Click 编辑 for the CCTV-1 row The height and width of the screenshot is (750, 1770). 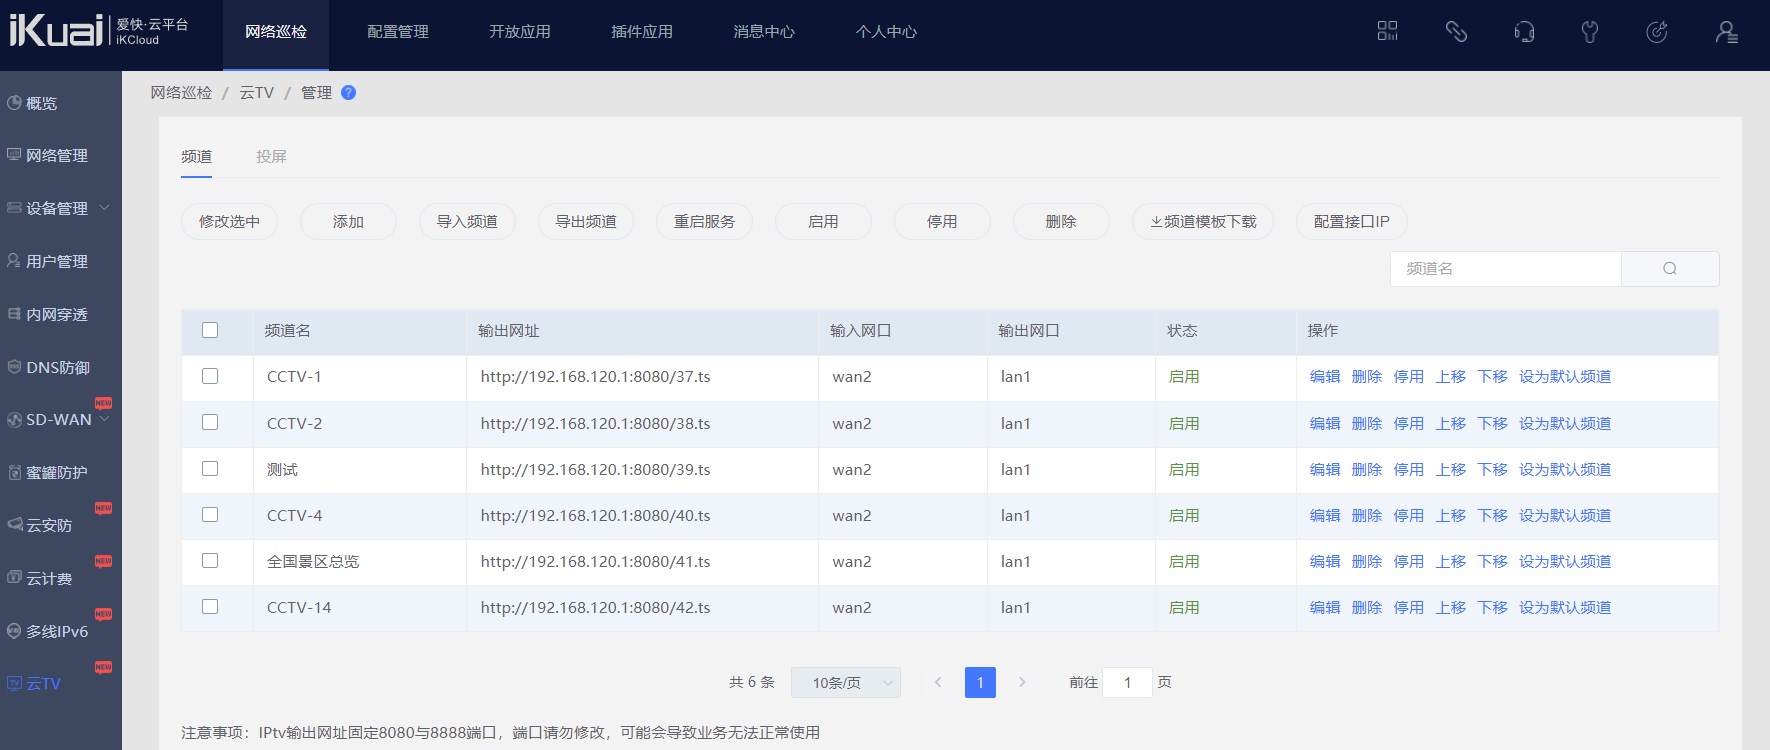(1325, 377)
